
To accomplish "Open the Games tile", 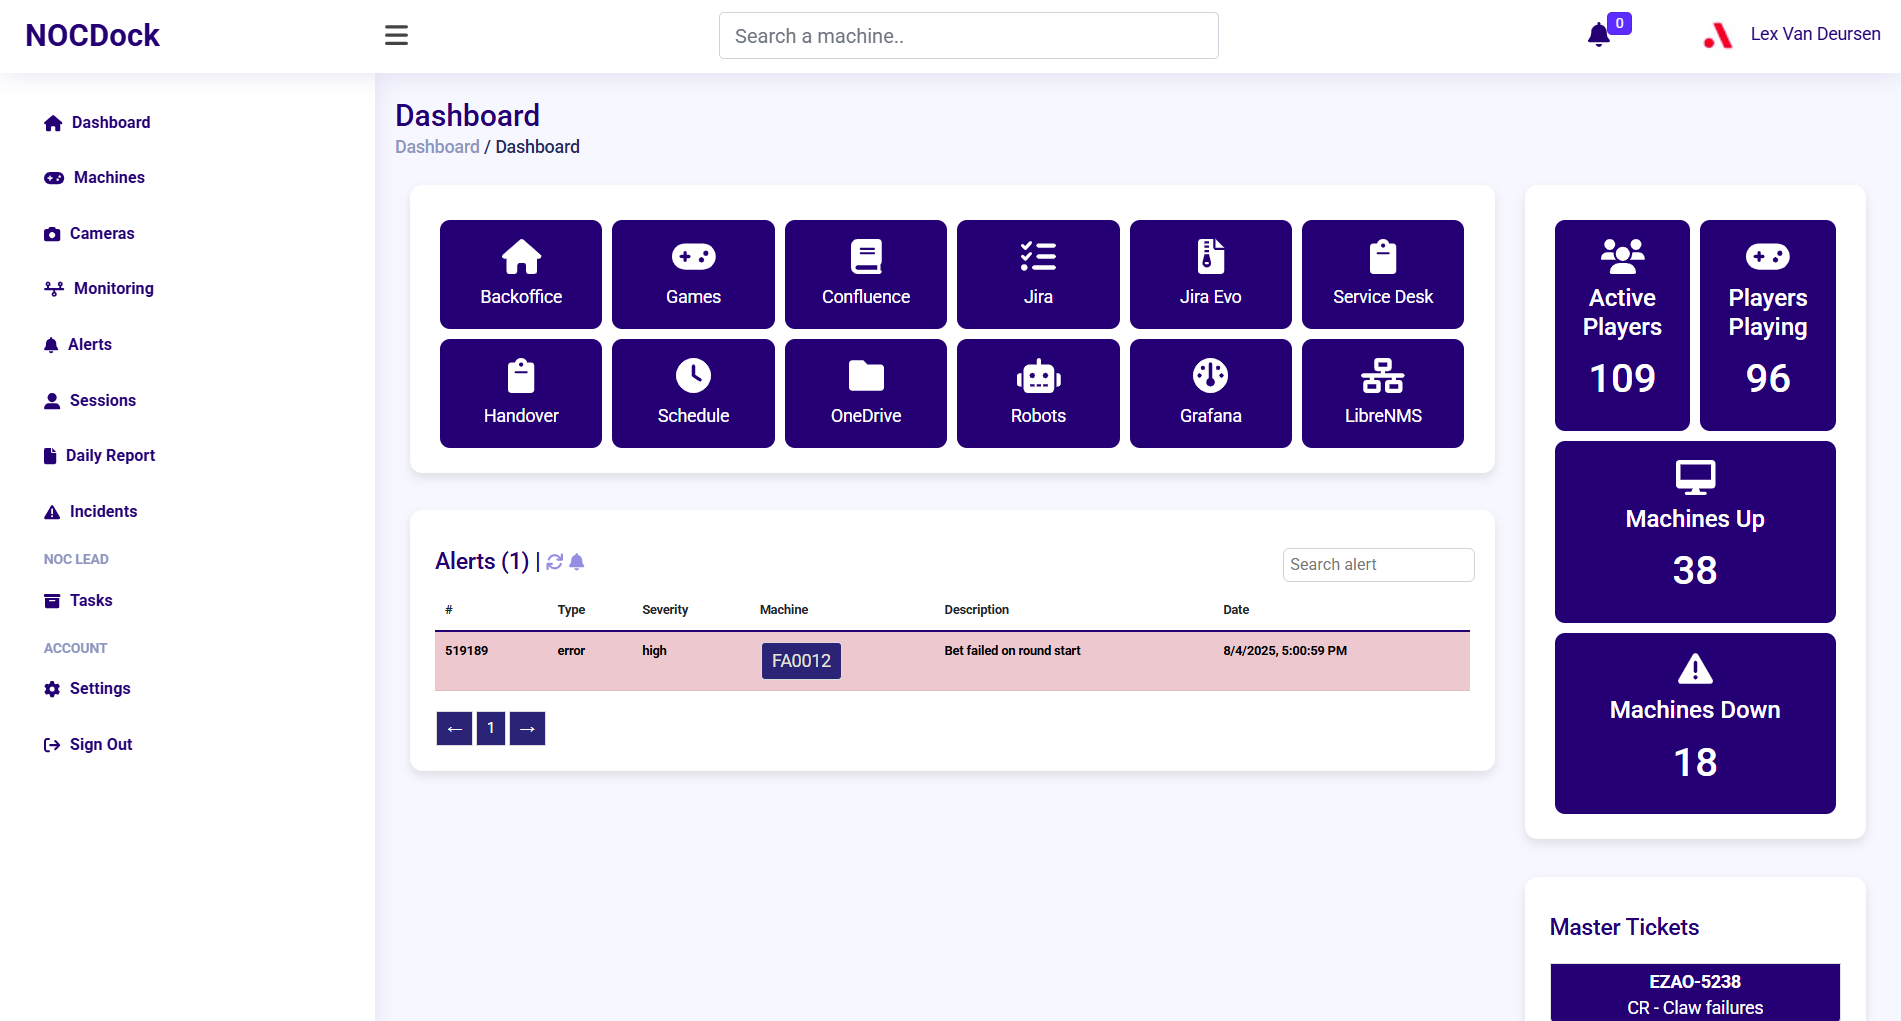I will pos(693,274).
